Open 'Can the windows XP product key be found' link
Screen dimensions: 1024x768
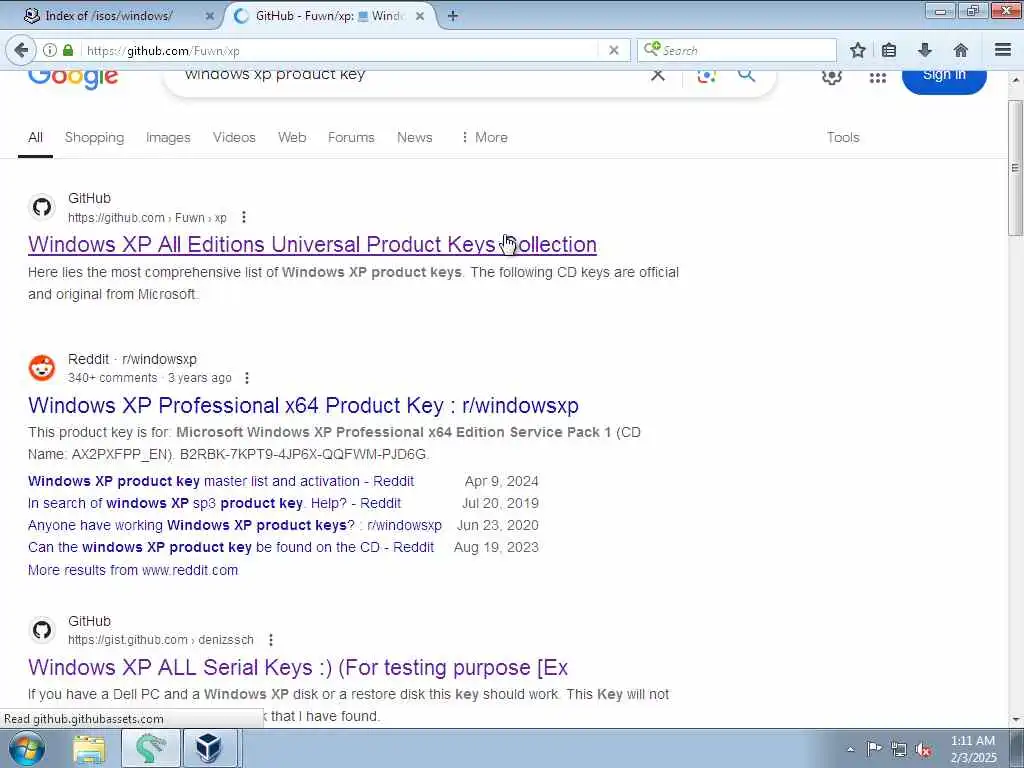point(231,547)
